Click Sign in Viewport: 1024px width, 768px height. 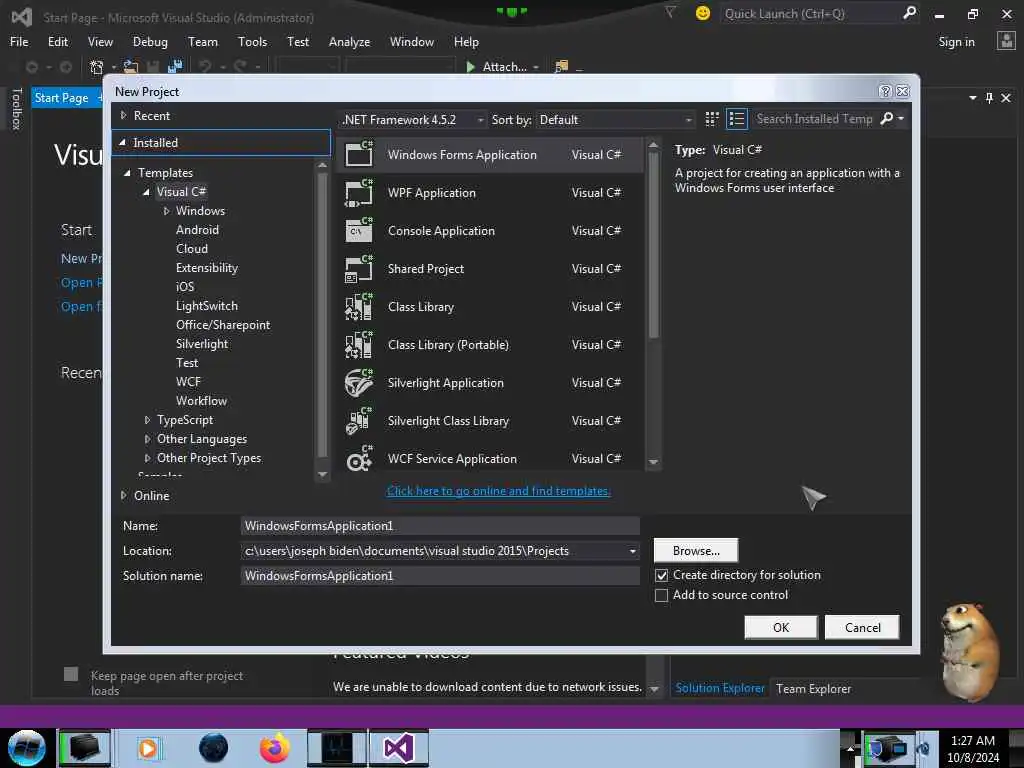click(956, 42)
